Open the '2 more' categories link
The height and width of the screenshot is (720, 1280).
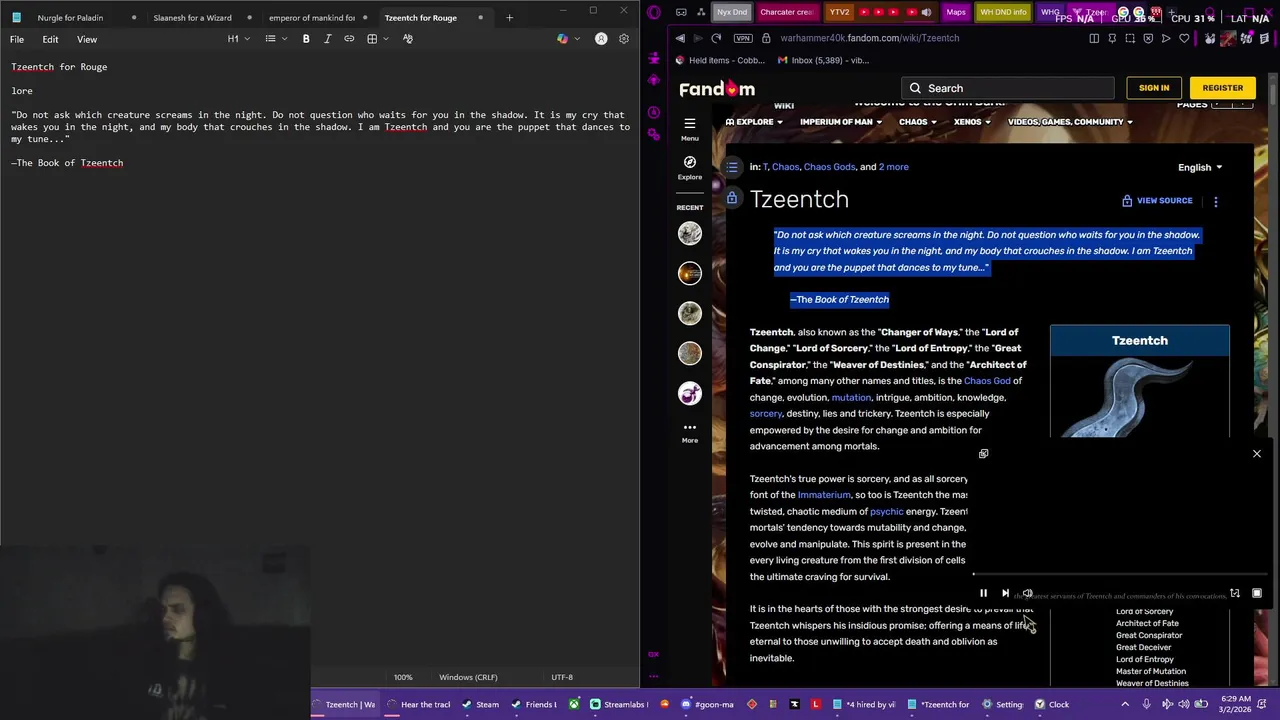click(x=893, y=167)
